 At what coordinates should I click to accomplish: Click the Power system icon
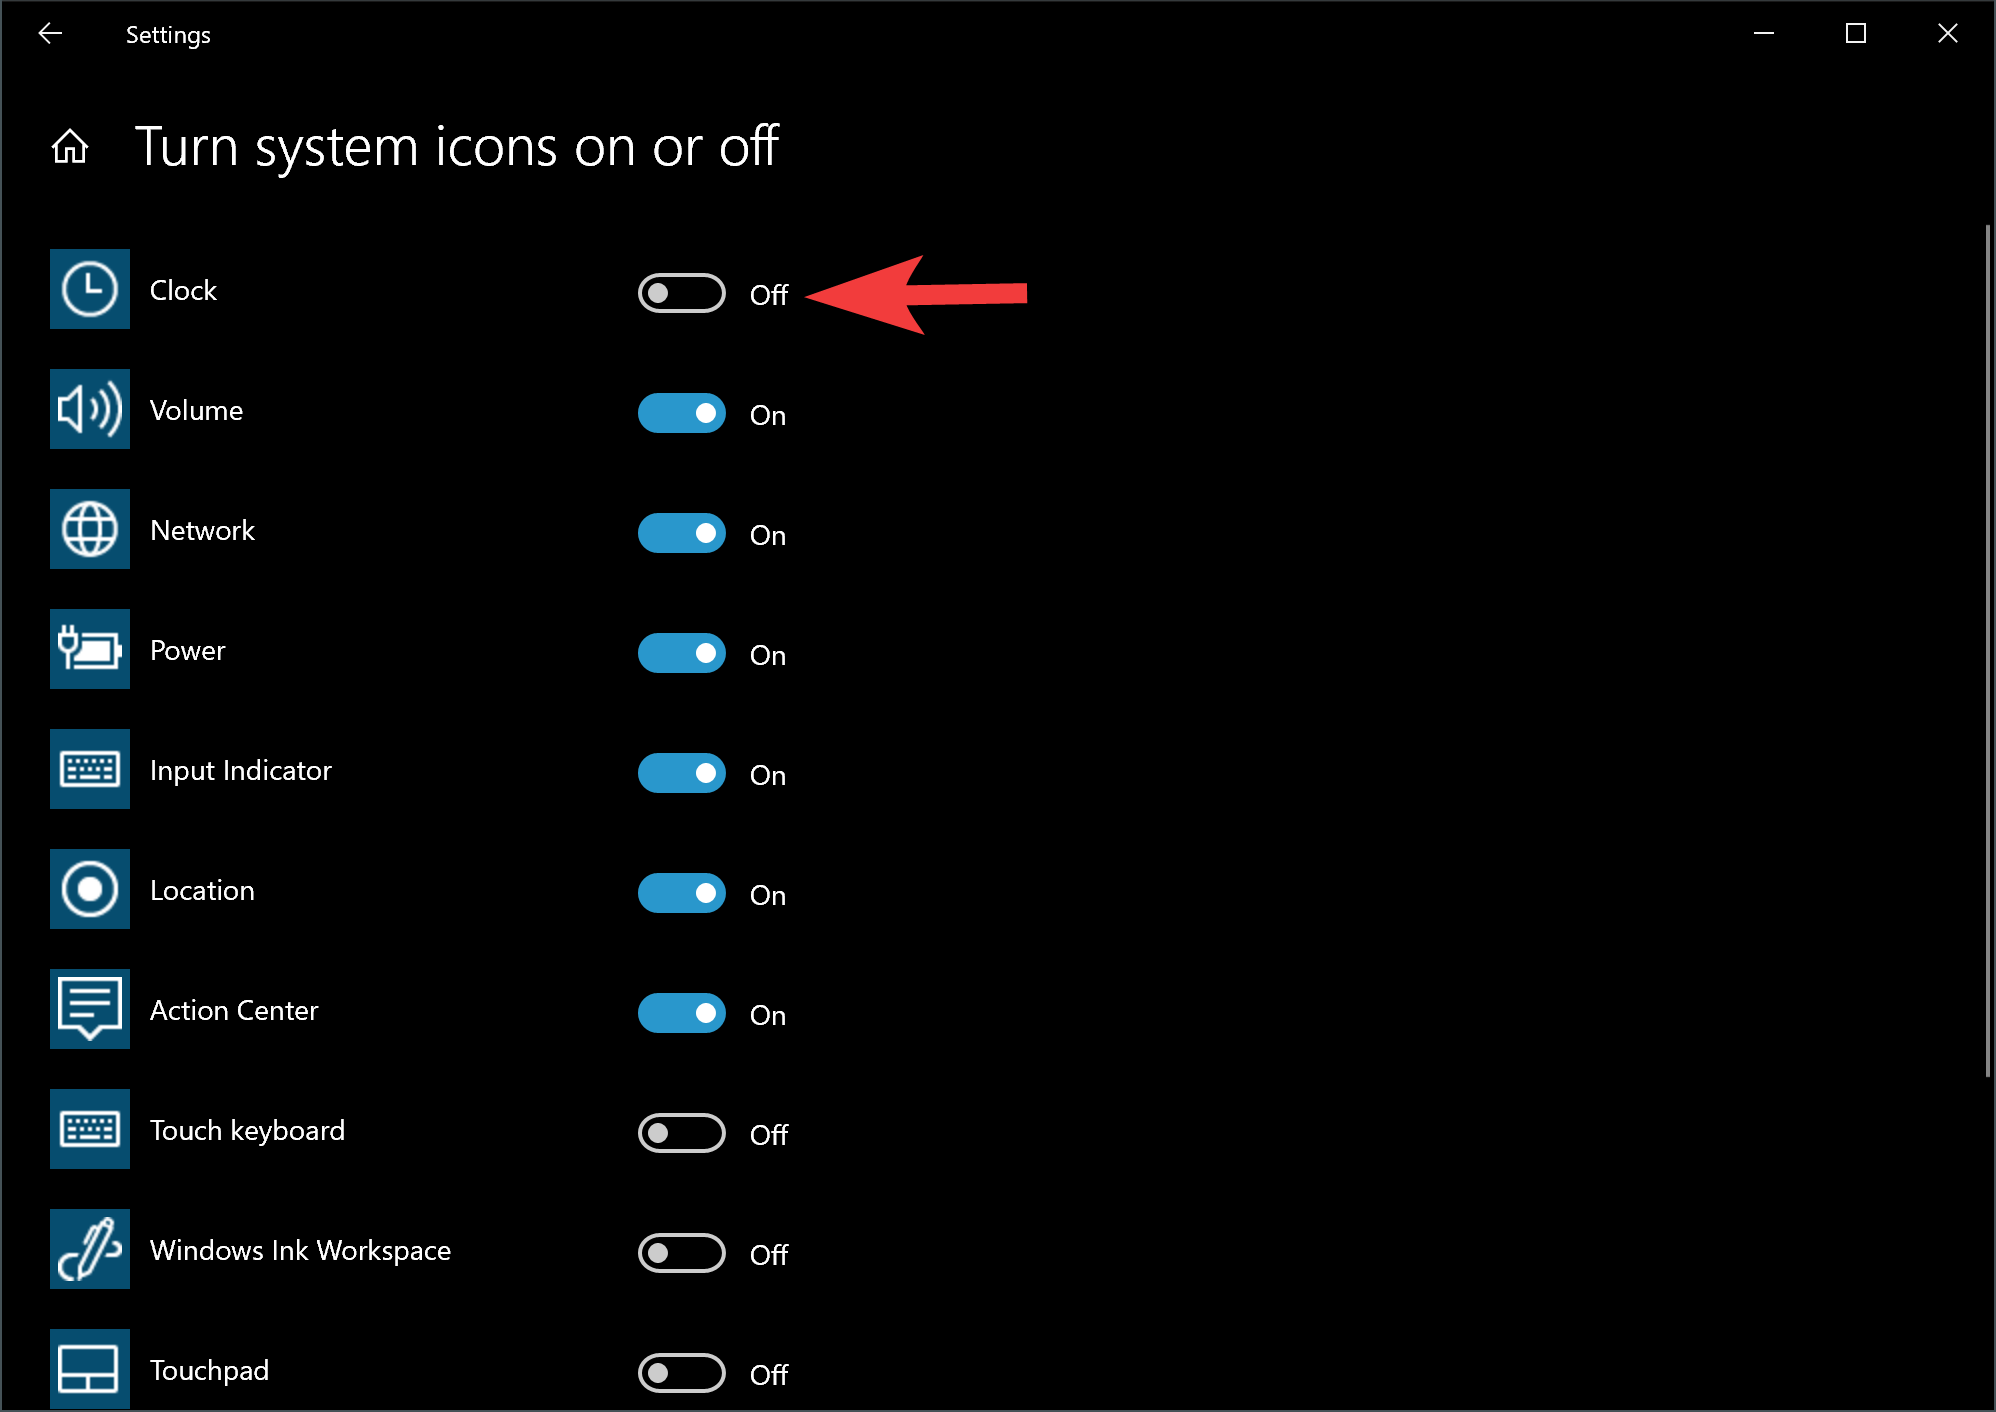coord(90,649)
